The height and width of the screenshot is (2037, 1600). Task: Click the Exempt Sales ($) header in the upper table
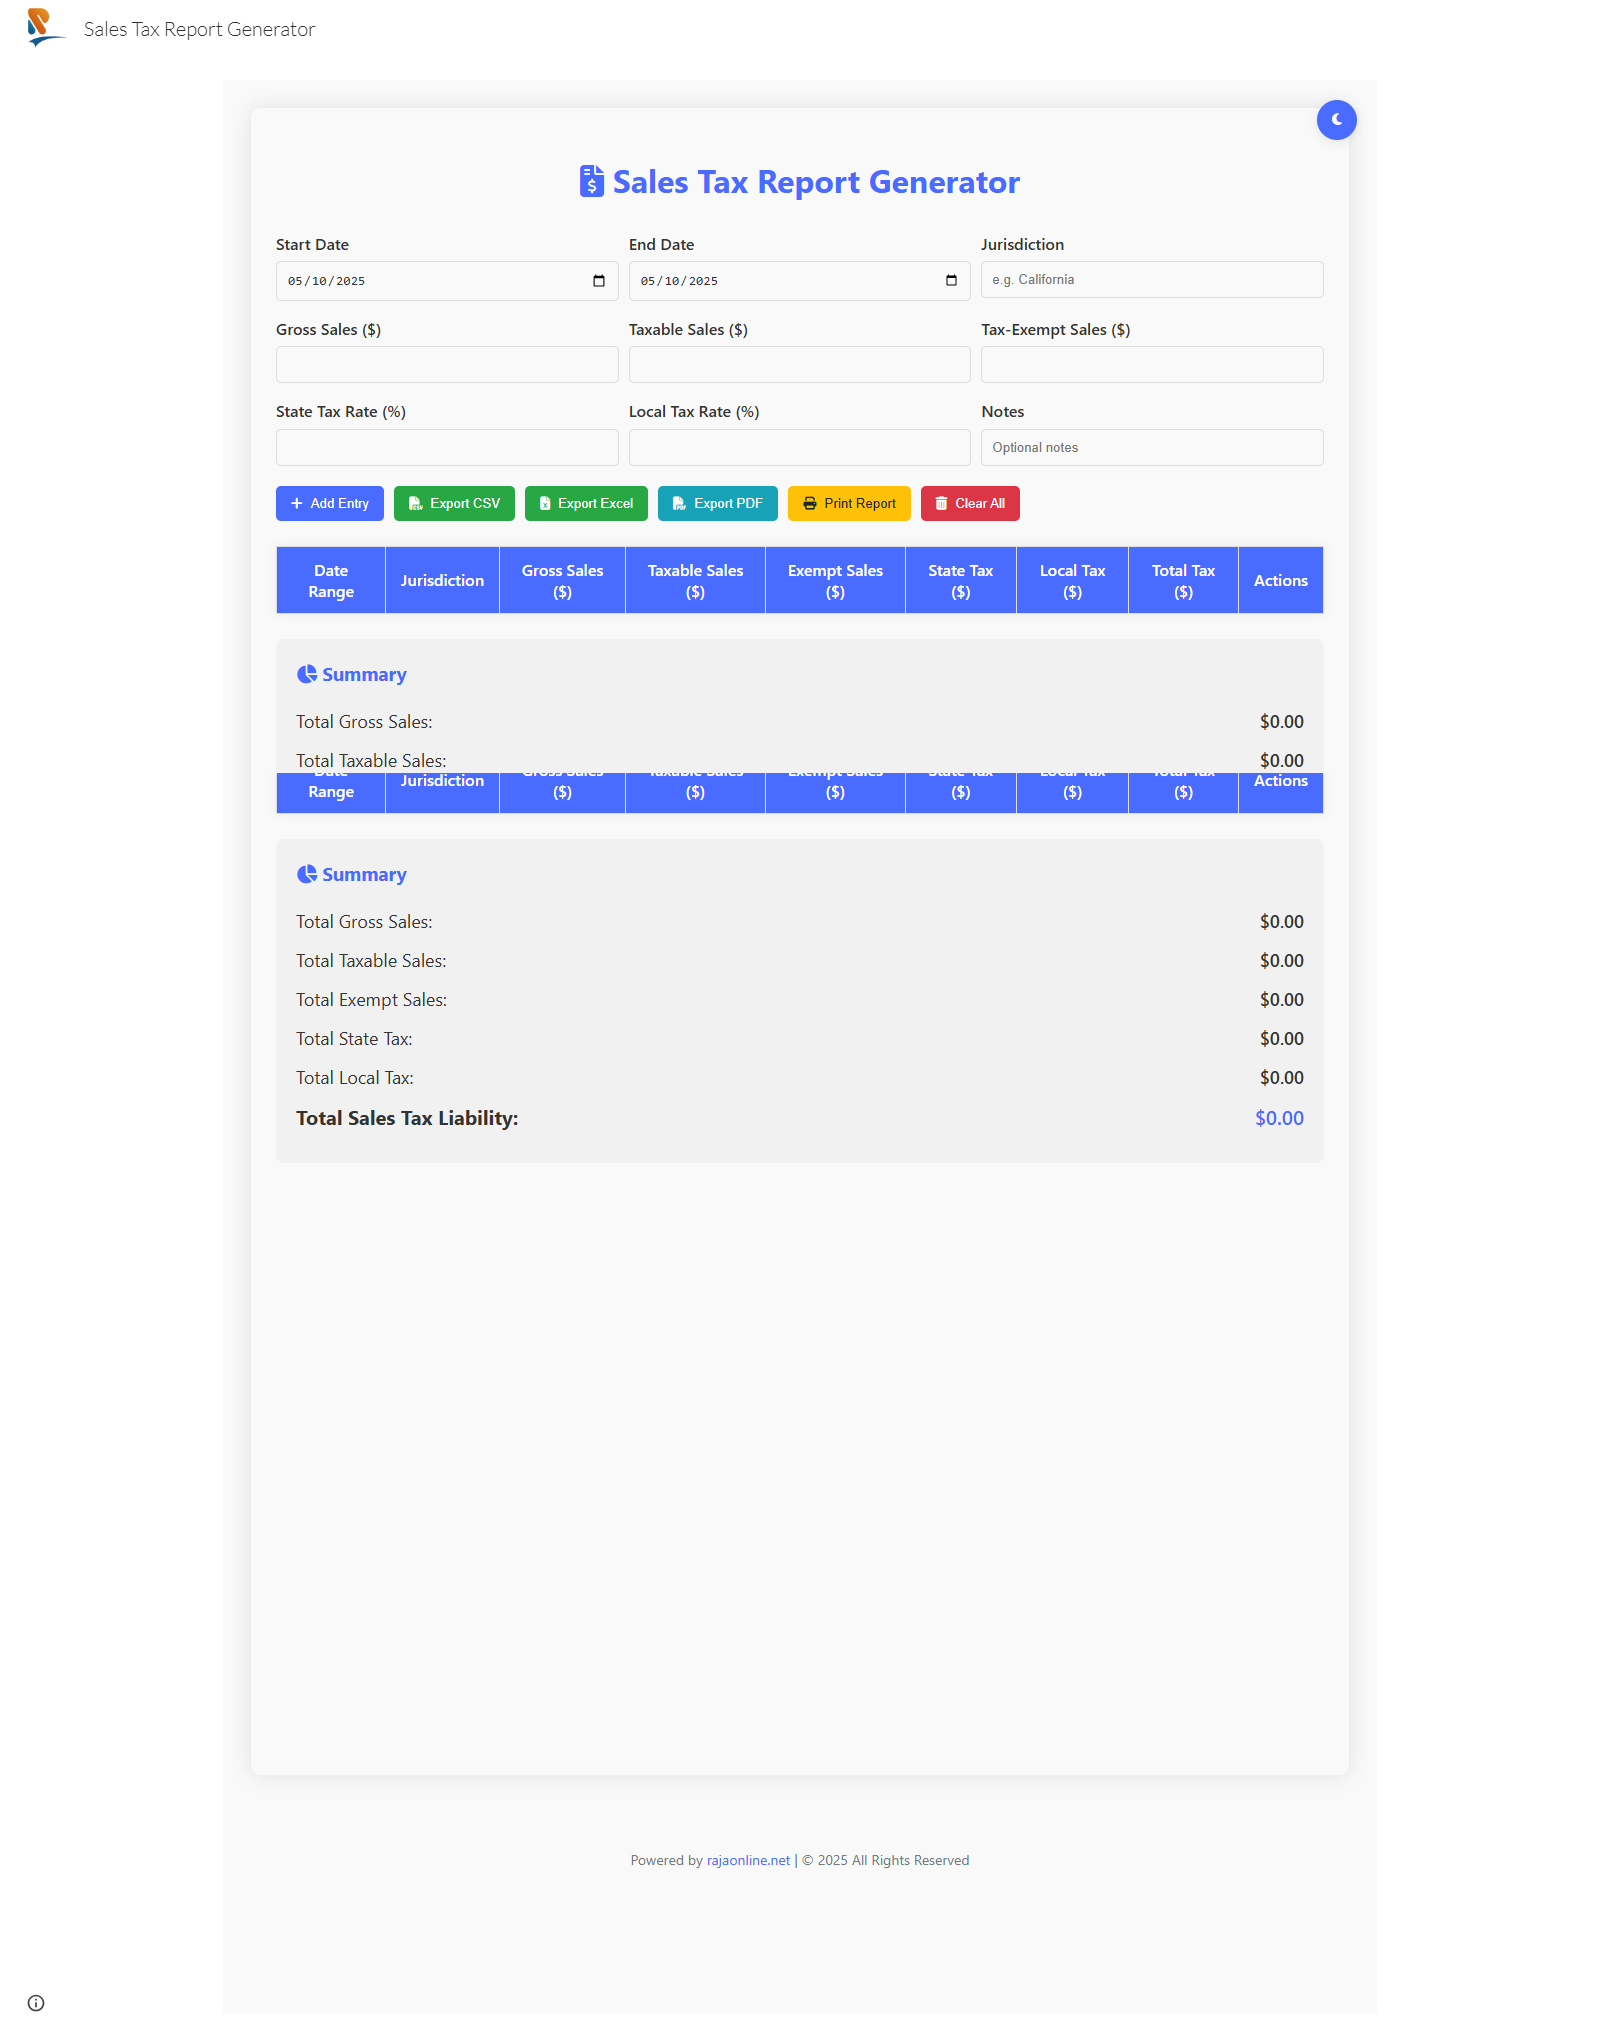[x=835, y=581]
